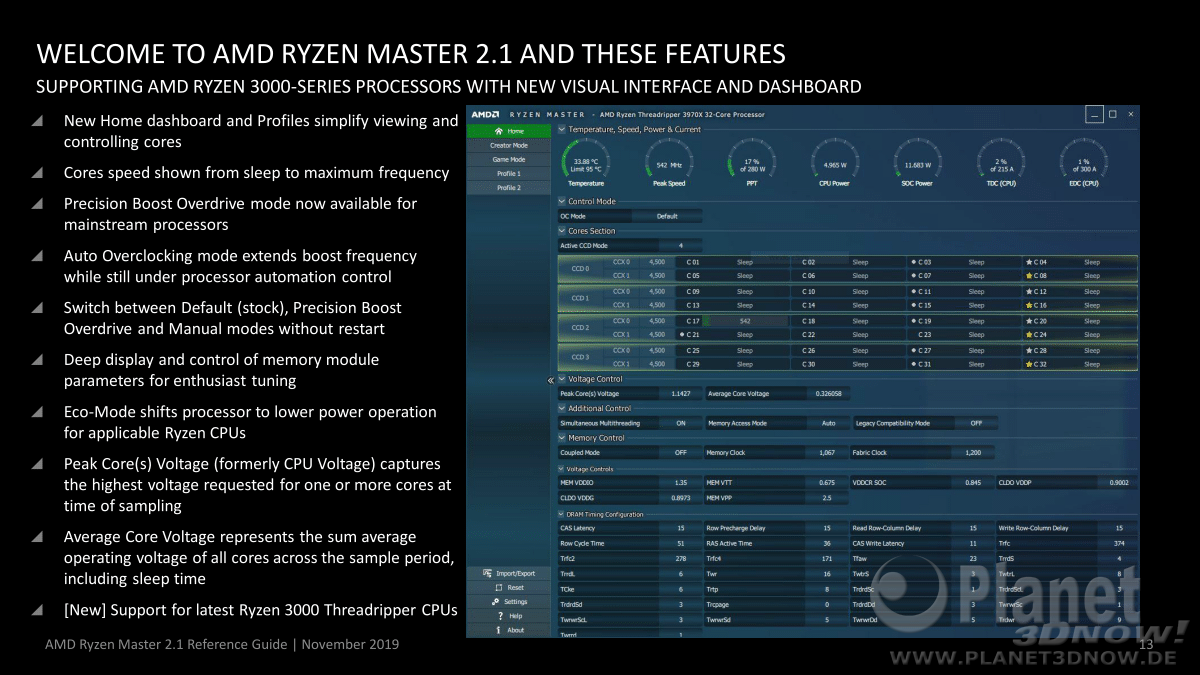Collapse the Control Mode section
The image size is (1200, 675).
point(562,202)
